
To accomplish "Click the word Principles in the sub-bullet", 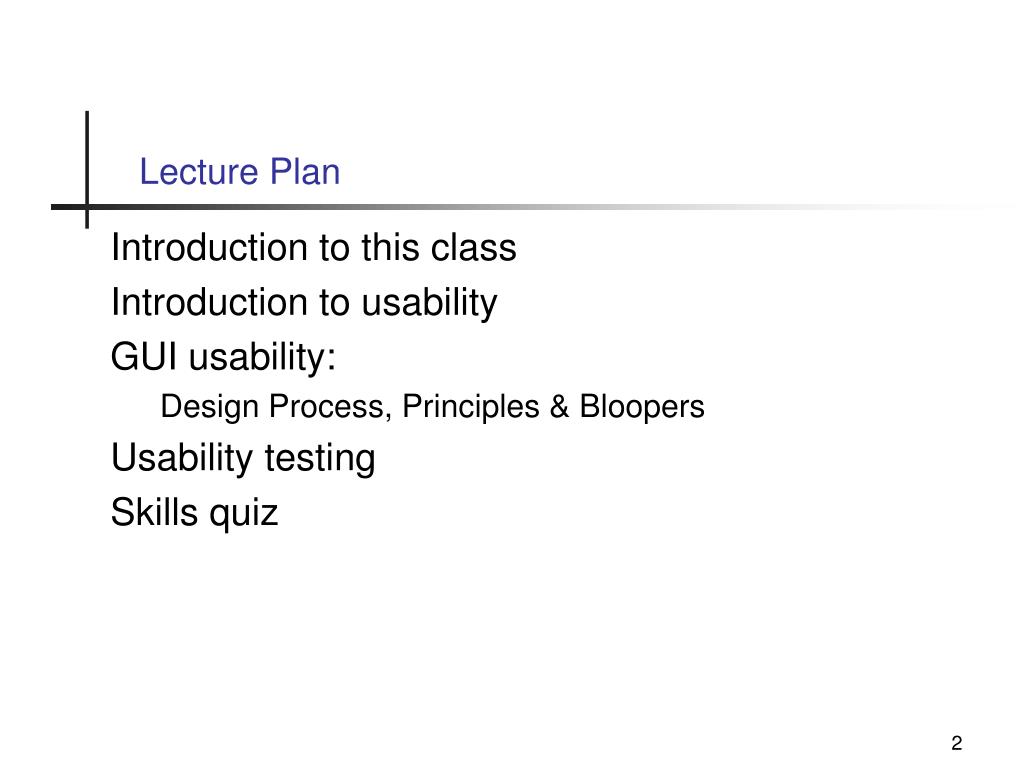I will (470, 406).
